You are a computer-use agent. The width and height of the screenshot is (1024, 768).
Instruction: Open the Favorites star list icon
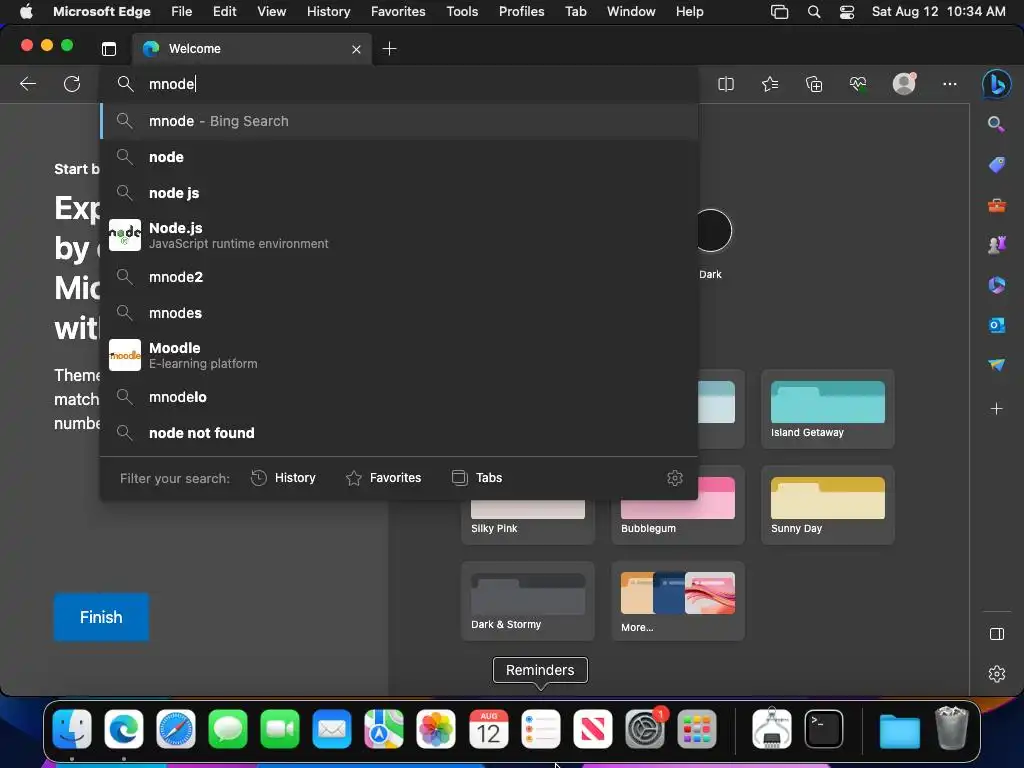(x=770, y=84)
